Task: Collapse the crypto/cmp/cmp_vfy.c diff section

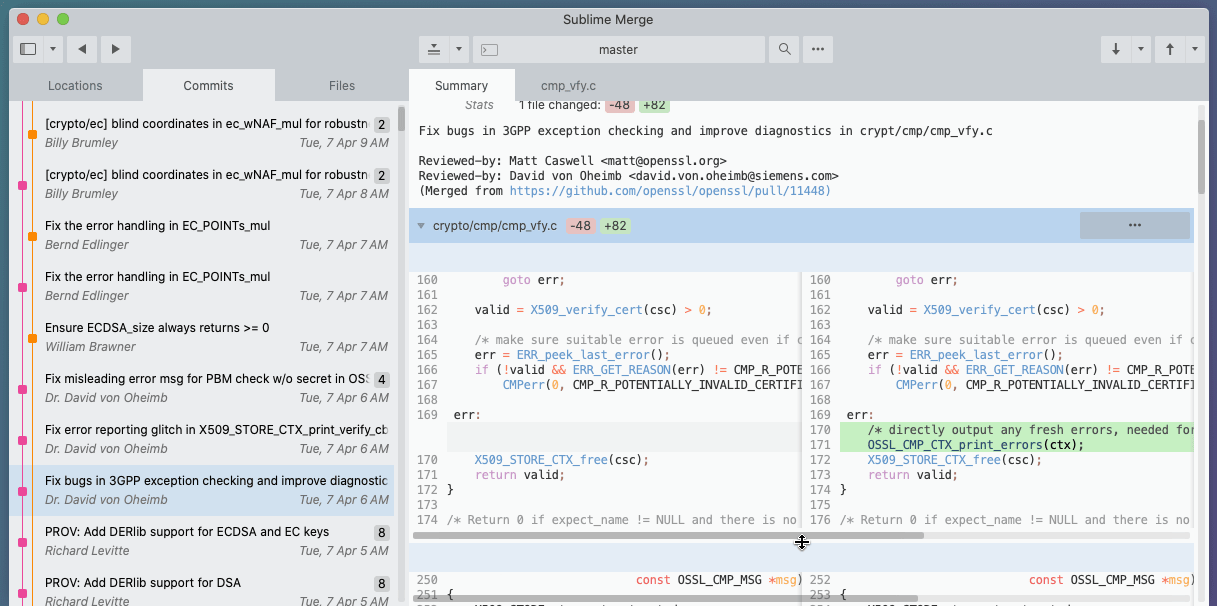Action: point(421,225)
